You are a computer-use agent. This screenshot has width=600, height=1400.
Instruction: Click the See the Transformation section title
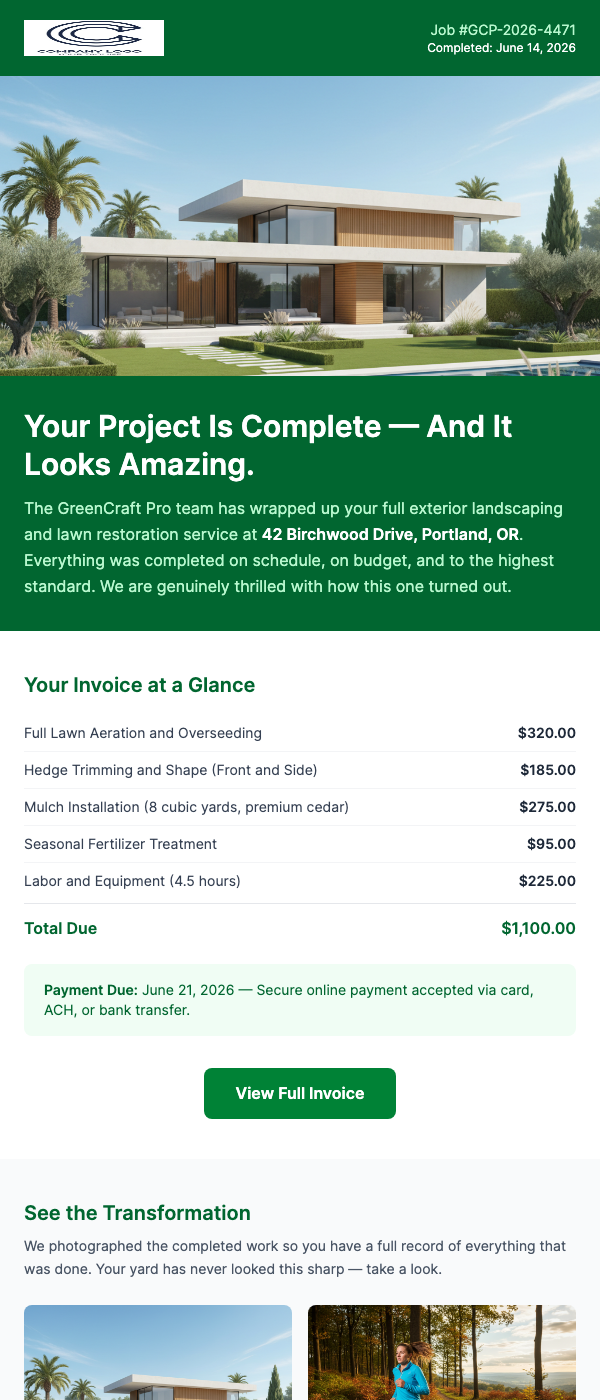138,1213
